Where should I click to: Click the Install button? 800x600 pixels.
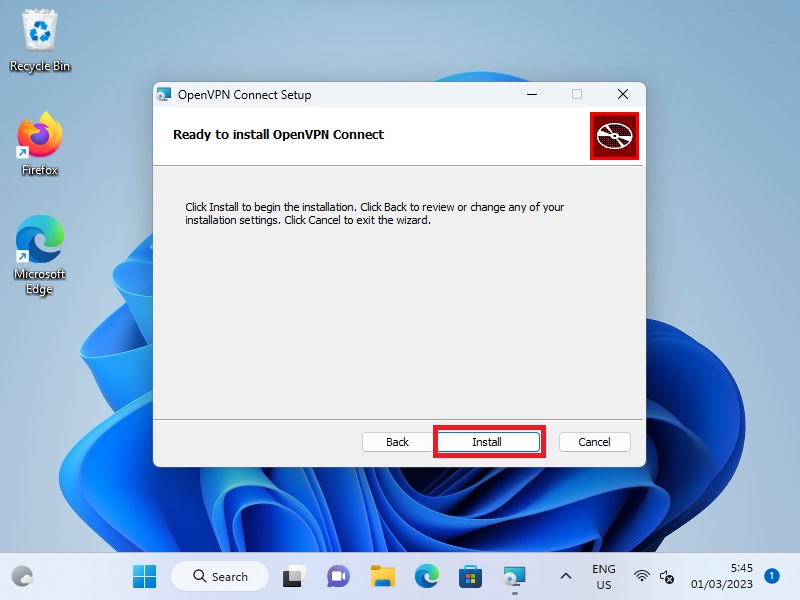click(487, 442)
